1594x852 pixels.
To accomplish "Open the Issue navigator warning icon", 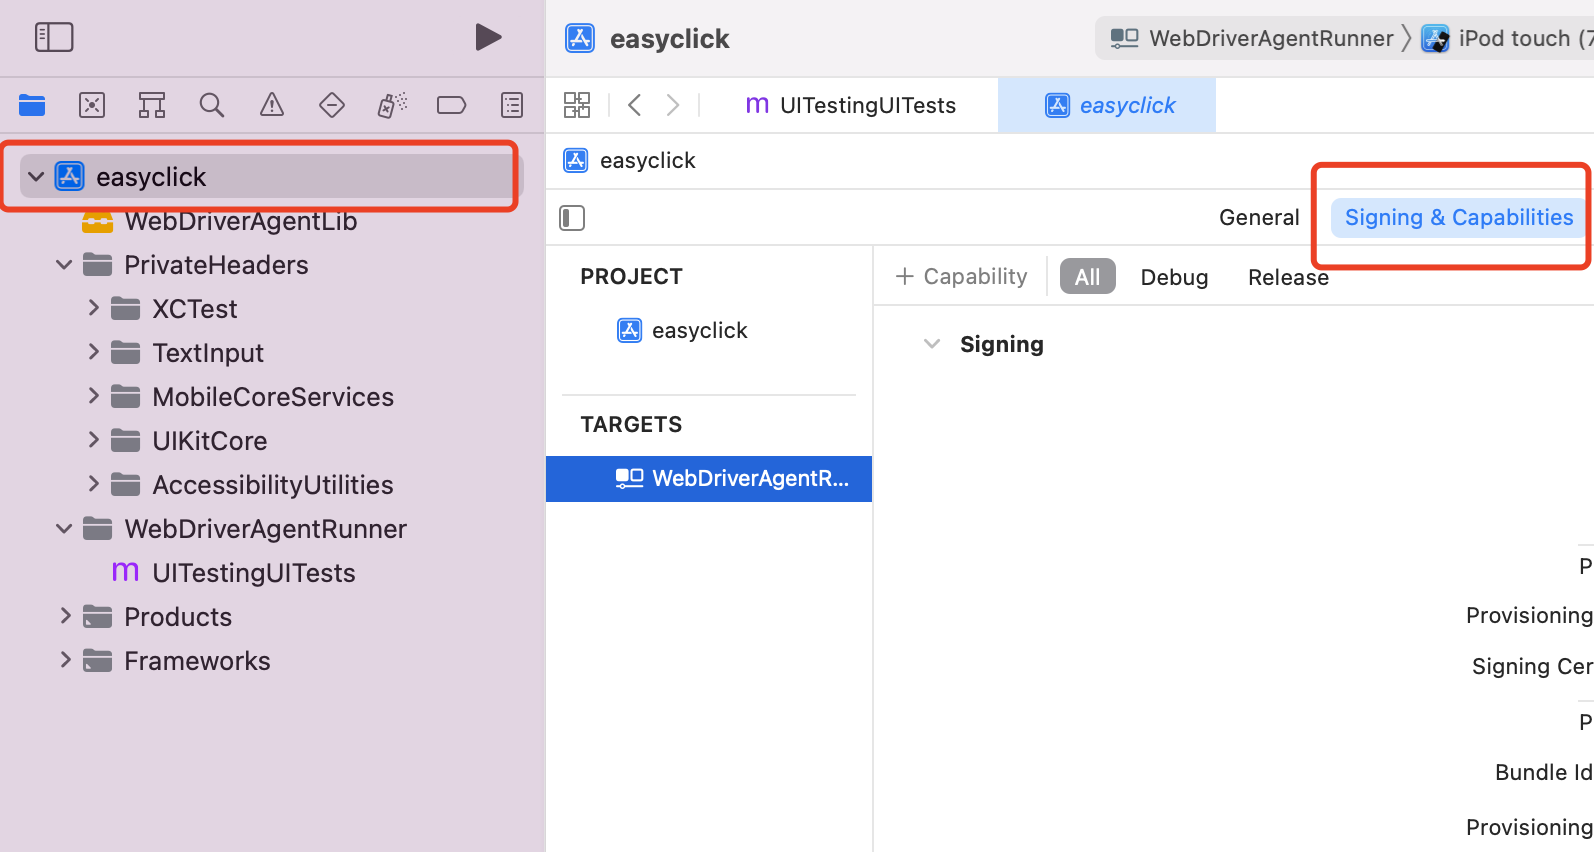I will coord(272,105).
